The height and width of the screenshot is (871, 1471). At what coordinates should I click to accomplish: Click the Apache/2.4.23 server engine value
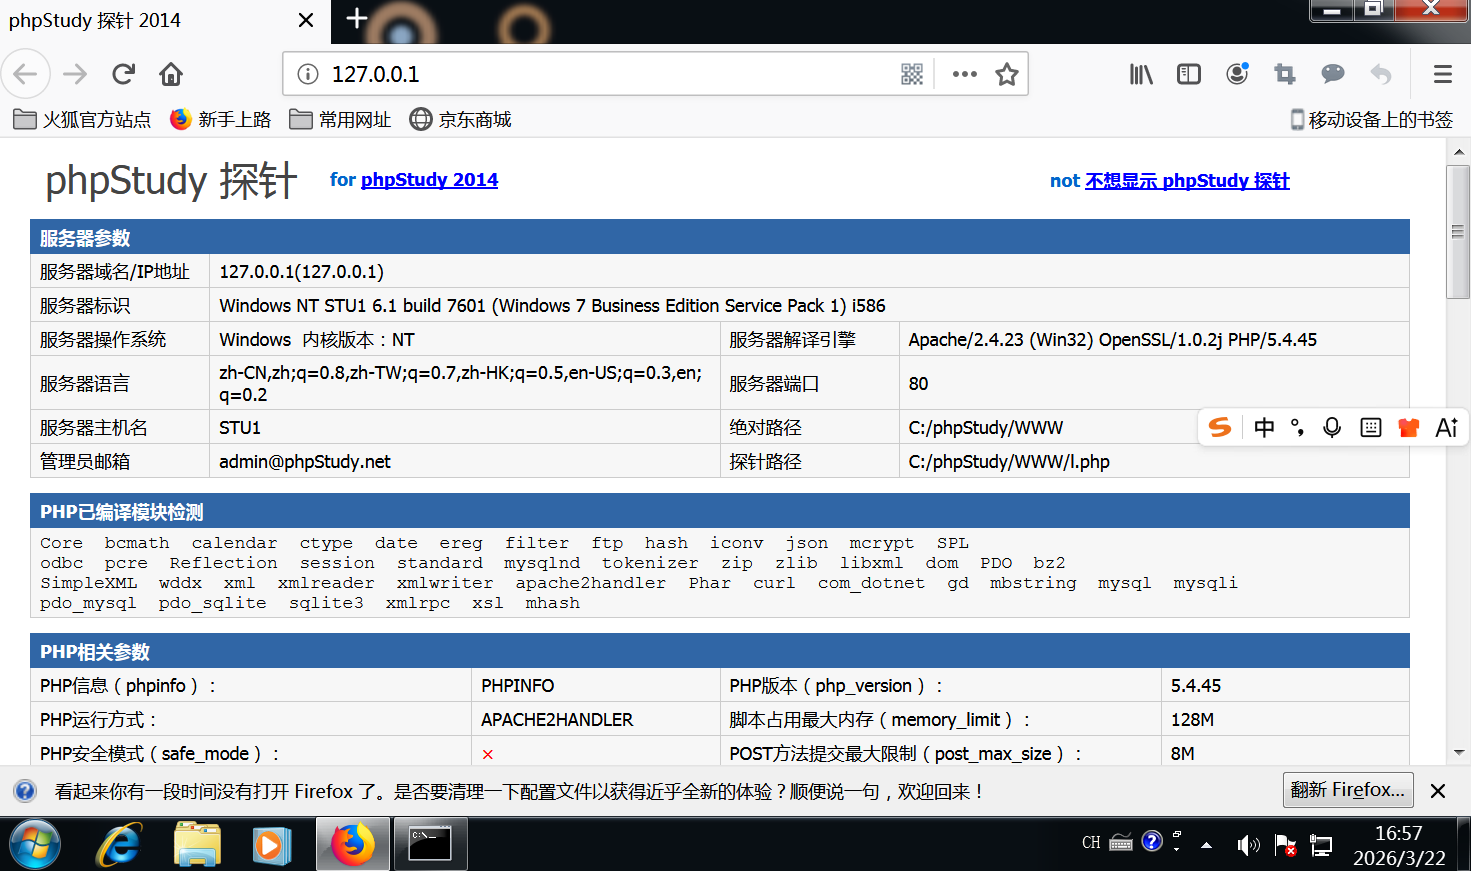tap(1112, 340)
